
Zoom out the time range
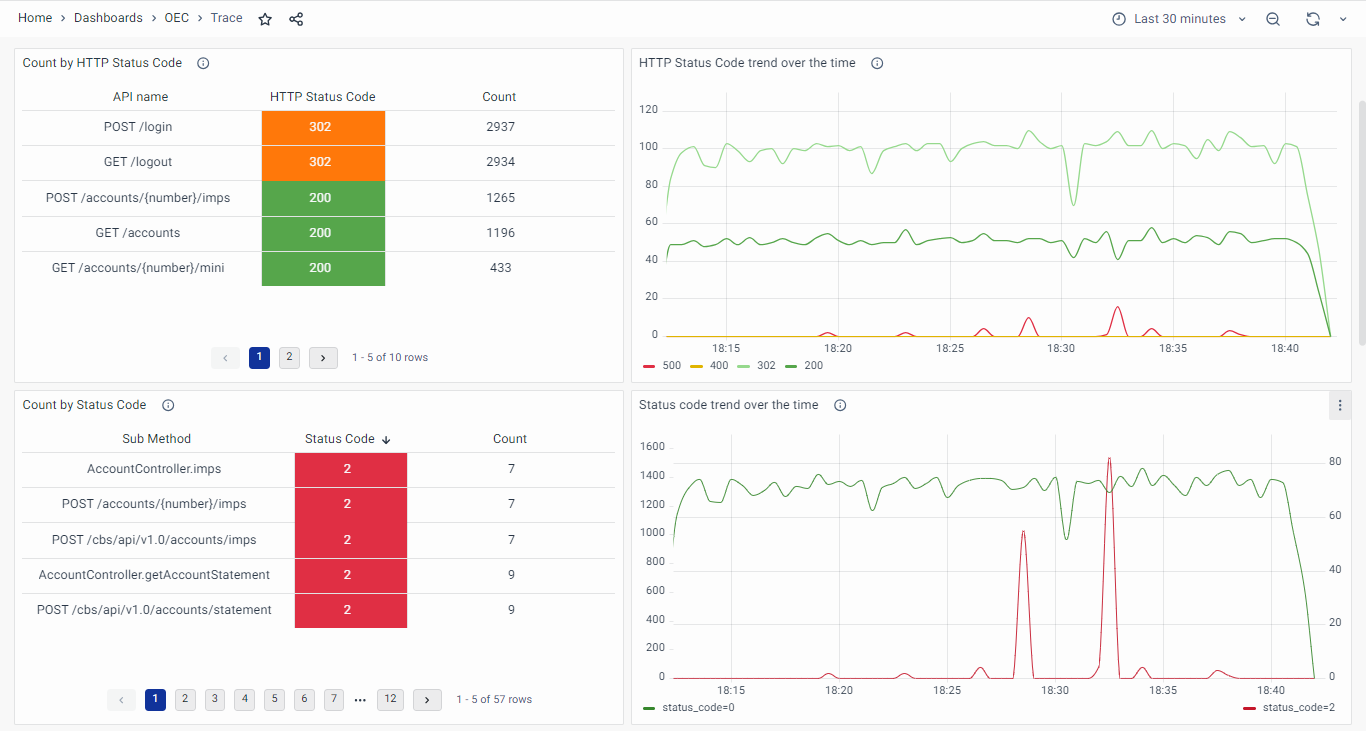(1273, 19)
